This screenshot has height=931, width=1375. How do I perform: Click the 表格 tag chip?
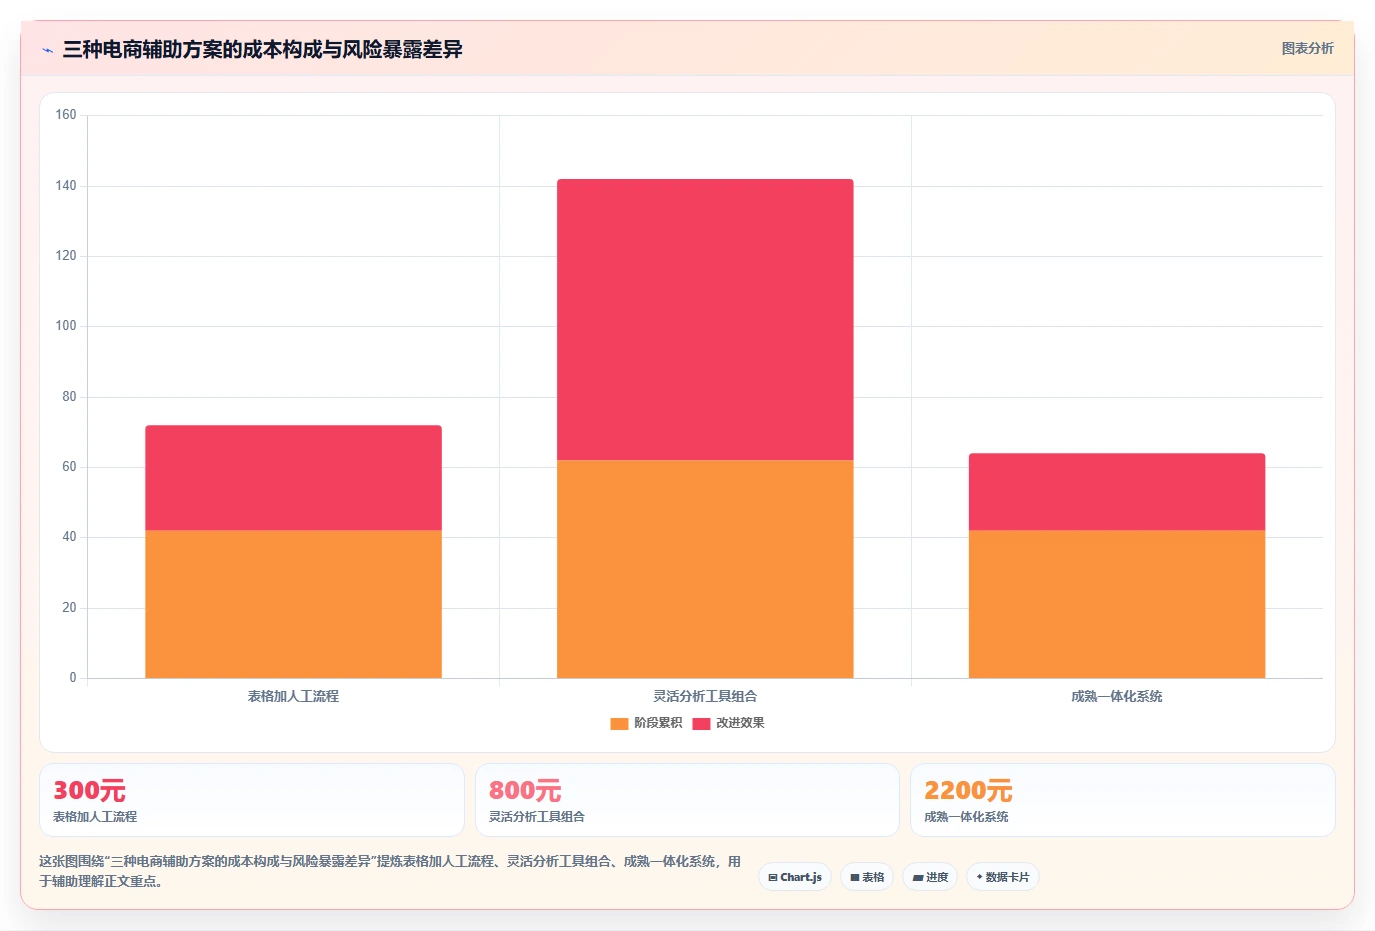pyautogui.click(x=867, y=877)
